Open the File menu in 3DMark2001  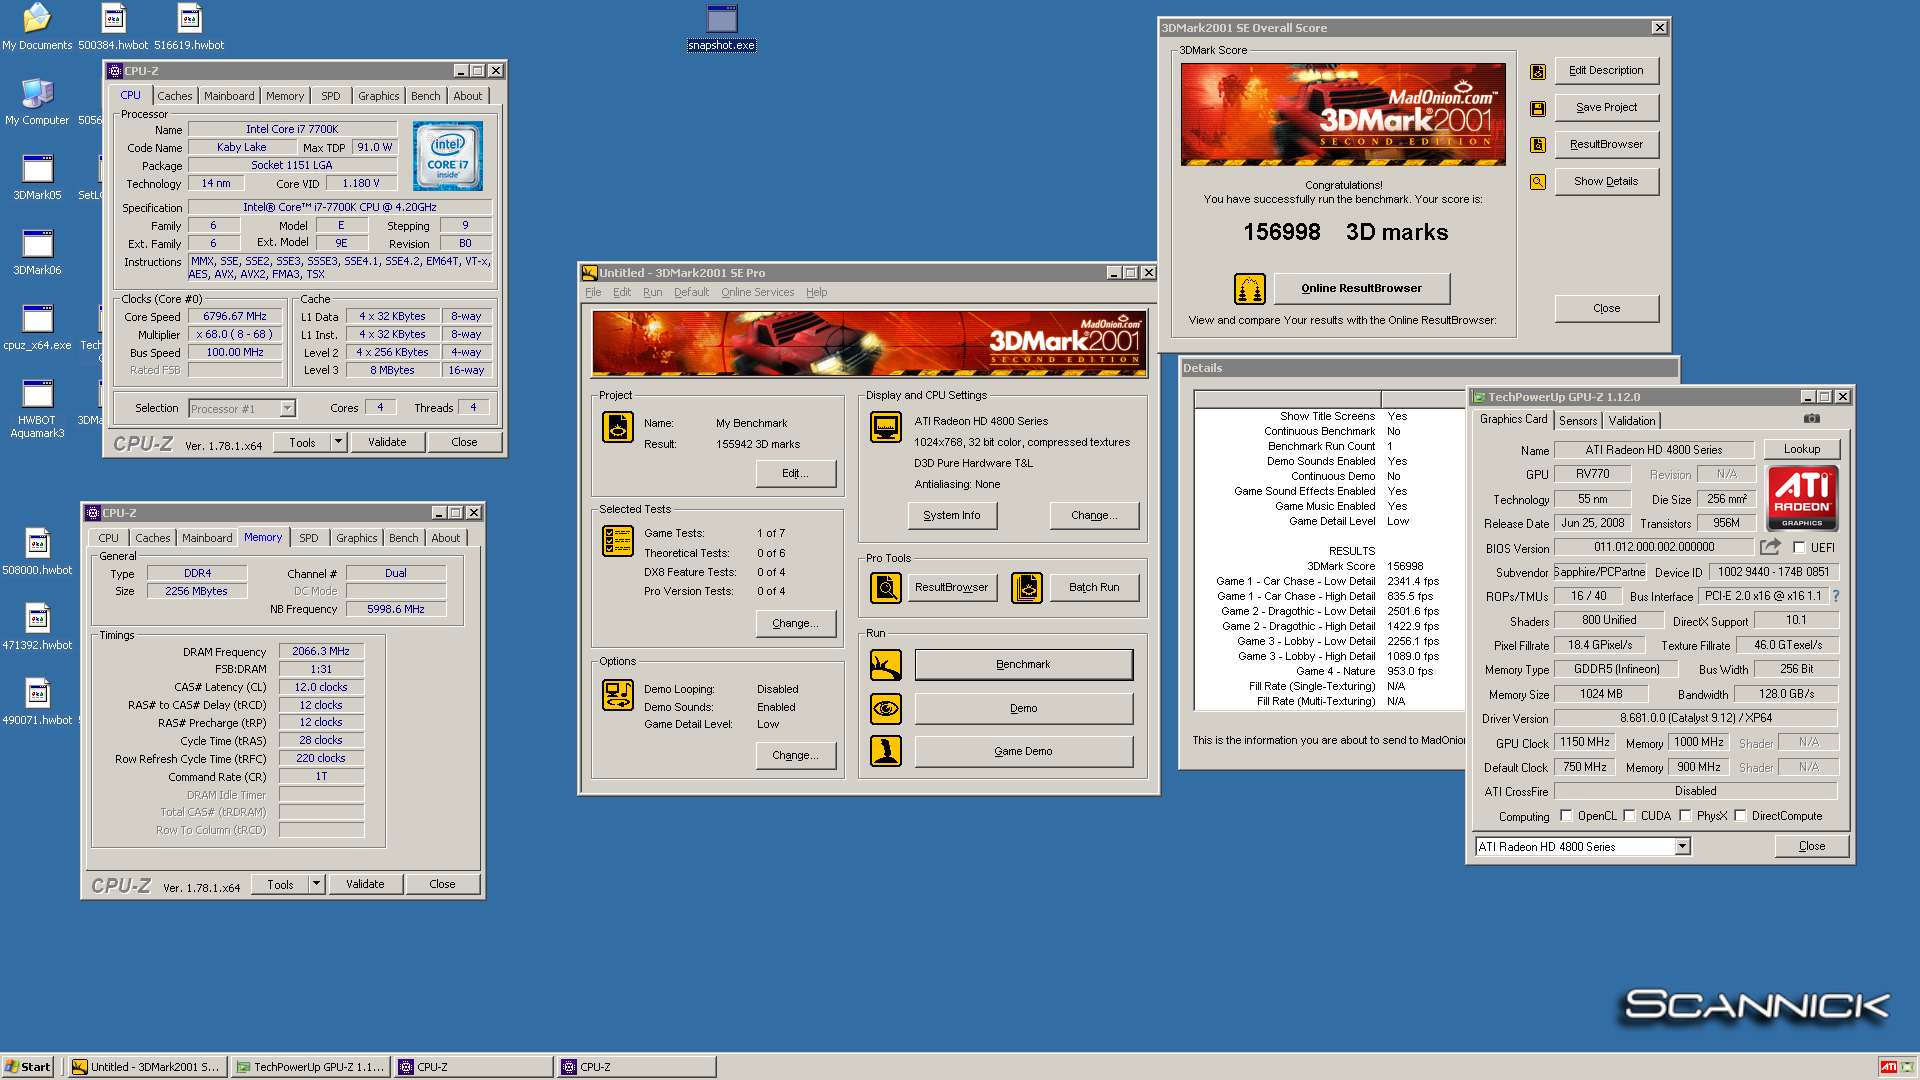(x=593, y=293)
